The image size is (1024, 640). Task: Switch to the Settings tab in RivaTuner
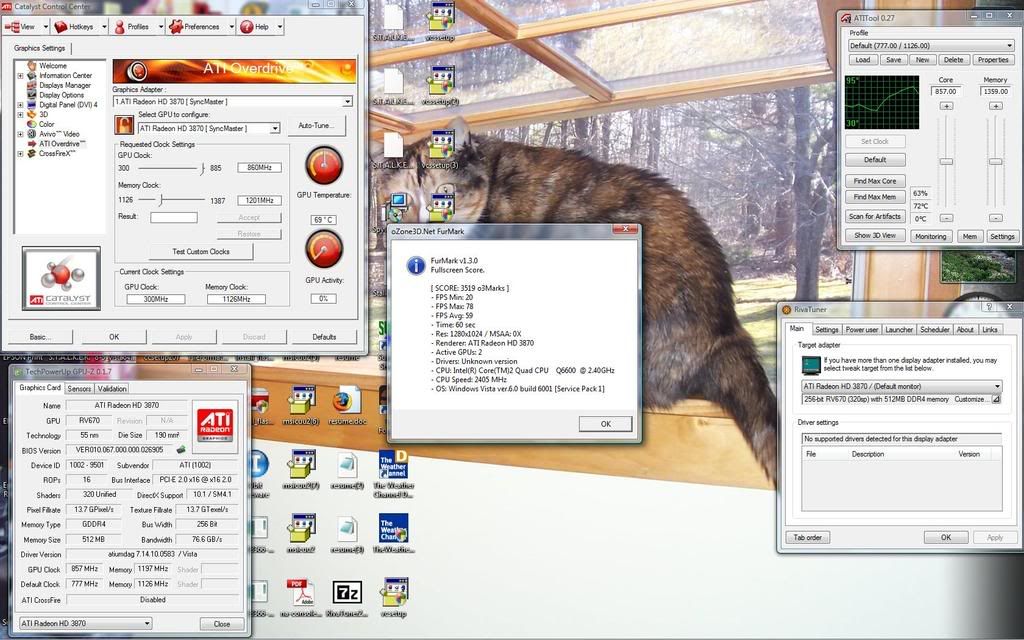tap(826, 330)
